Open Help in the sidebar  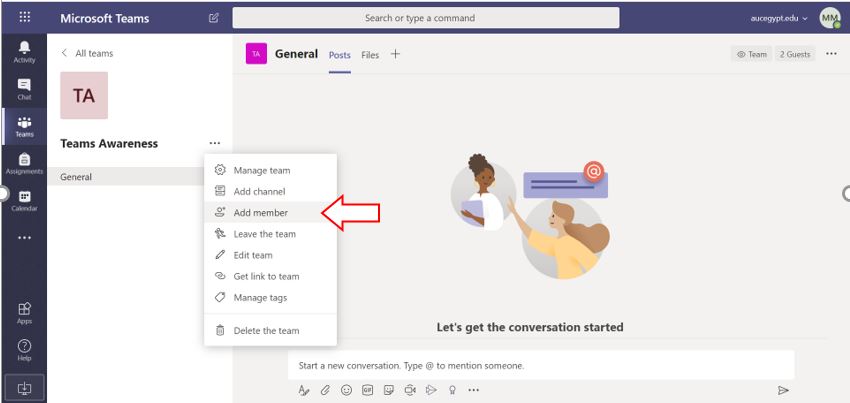click(x=24, y=350)
